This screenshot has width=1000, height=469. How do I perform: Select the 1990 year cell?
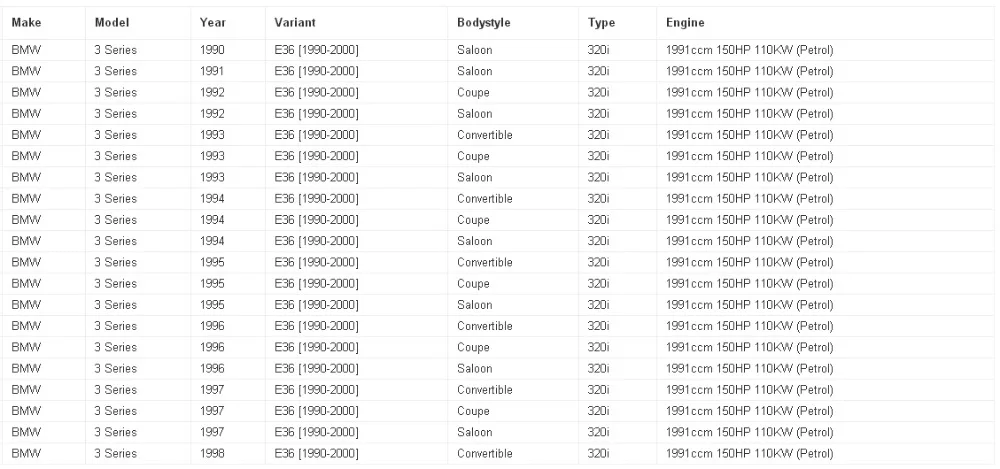[x=211, y=50]
